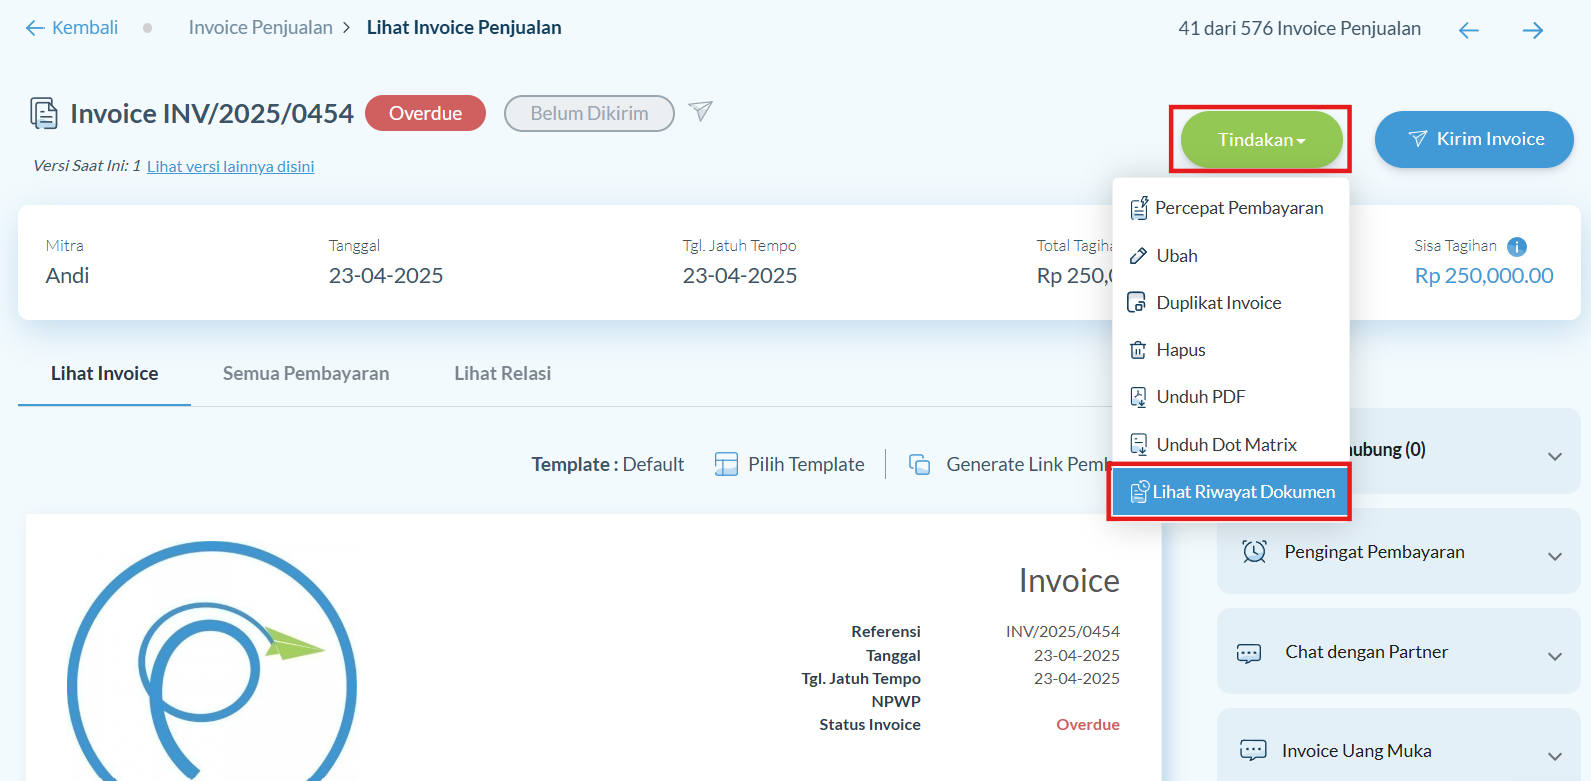Click the Sisa Tagihan info icon

1516,246
